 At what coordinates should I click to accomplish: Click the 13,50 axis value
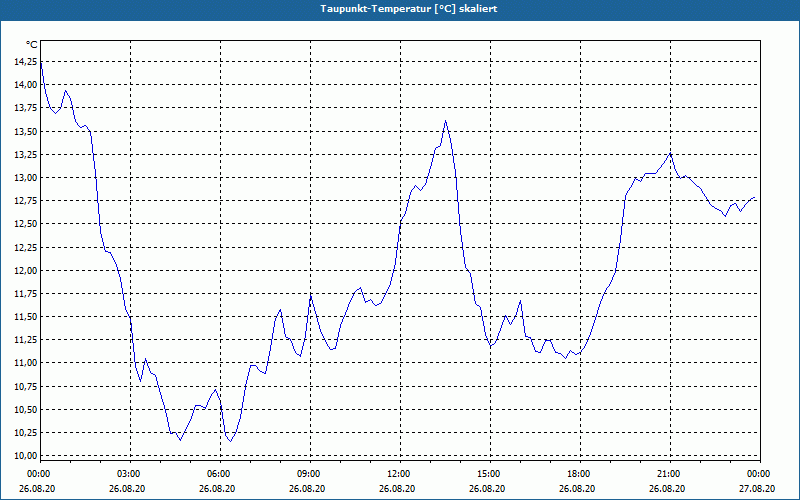click(26, 131)
